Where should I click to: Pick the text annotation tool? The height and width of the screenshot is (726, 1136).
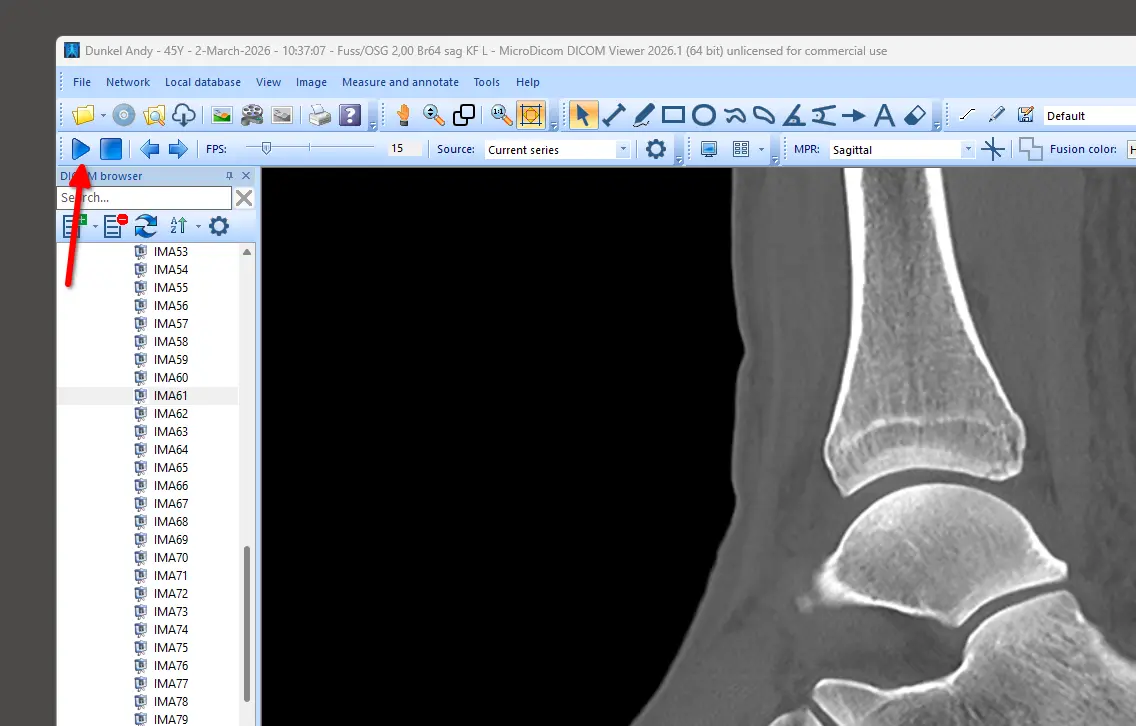pyautogui.click(x=883, y=115)
